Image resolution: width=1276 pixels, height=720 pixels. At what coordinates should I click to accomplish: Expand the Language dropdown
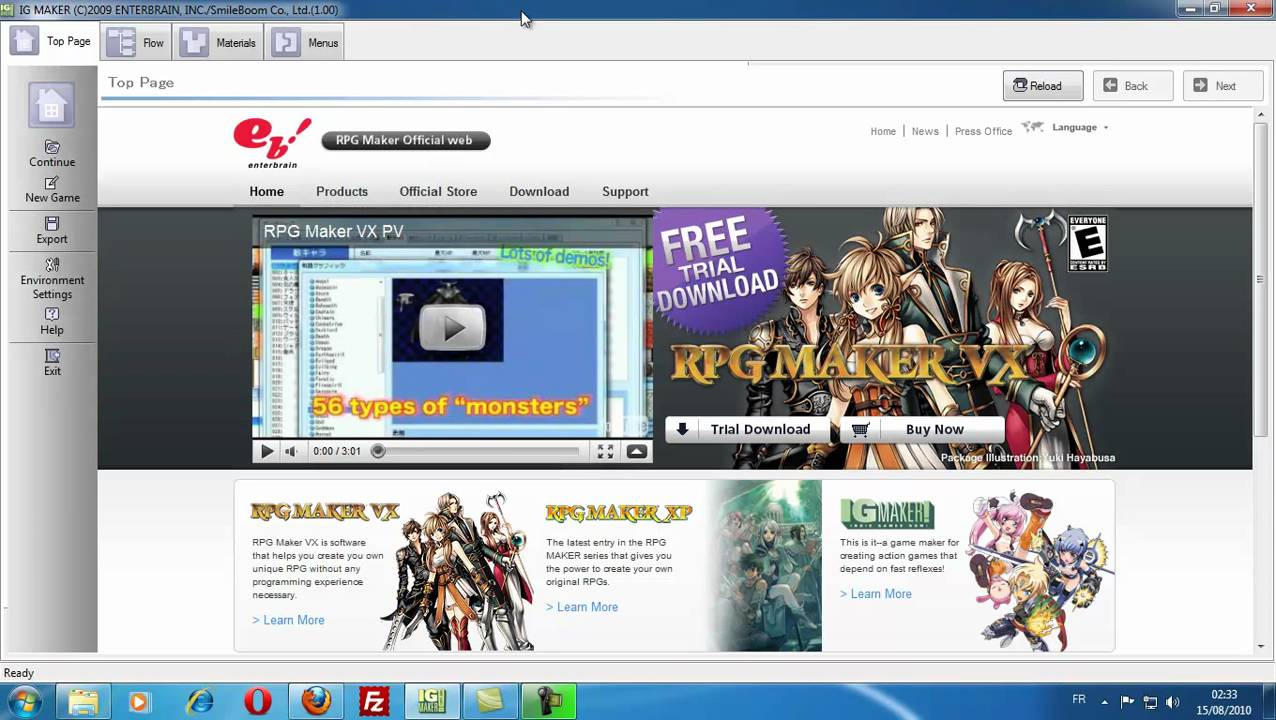coord(1080,127)
